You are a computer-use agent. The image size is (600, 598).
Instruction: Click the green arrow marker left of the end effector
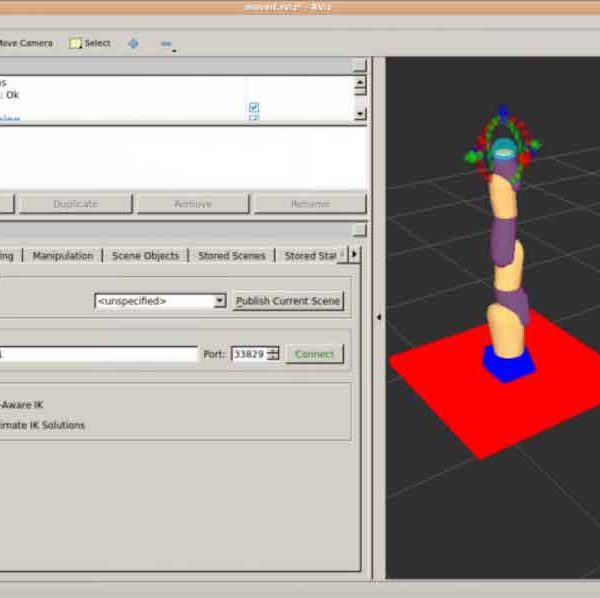[472, 156]
